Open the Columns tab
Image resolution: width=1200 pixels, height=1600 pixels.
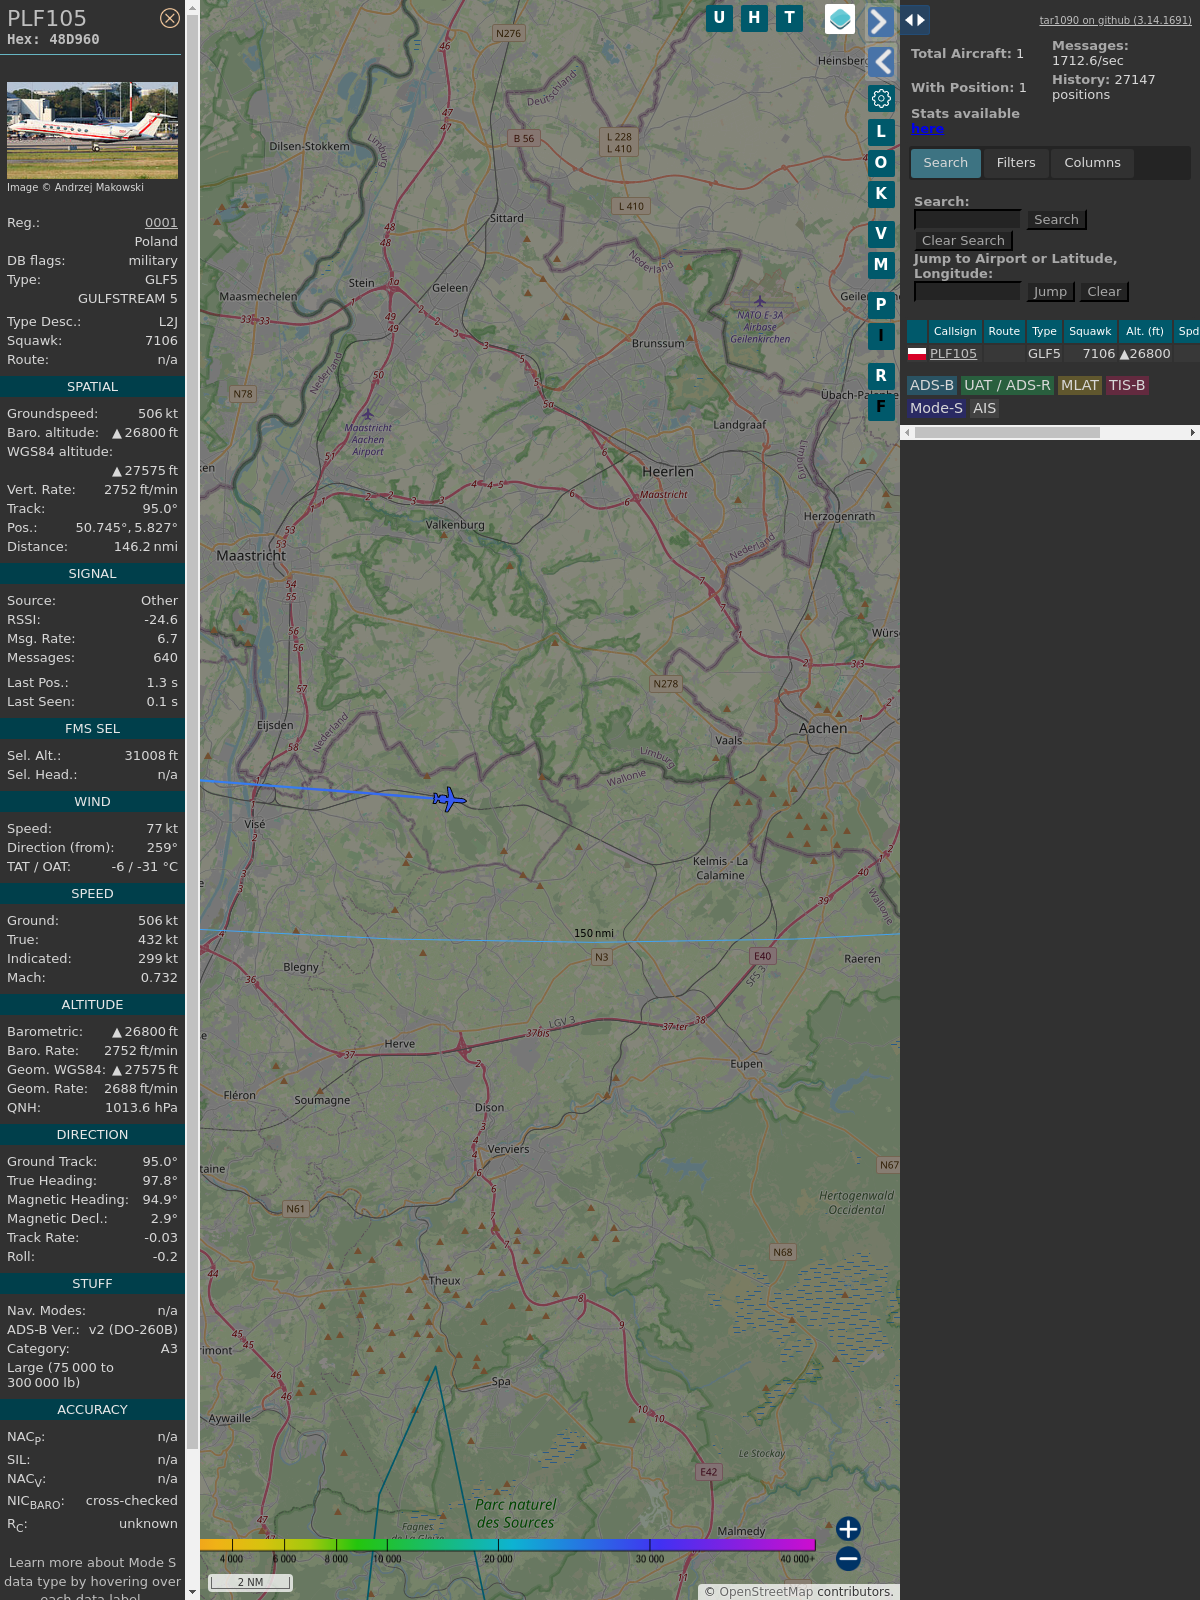[x=1092, y=163]
